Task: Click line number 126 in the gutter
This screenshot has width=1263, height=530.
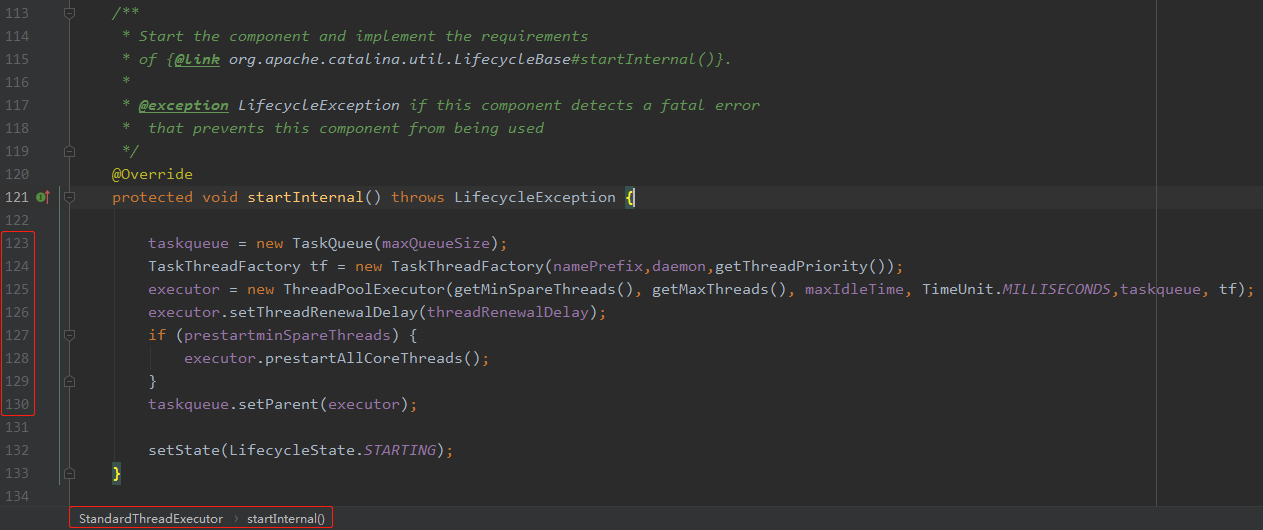Action: tap(17, 312)
